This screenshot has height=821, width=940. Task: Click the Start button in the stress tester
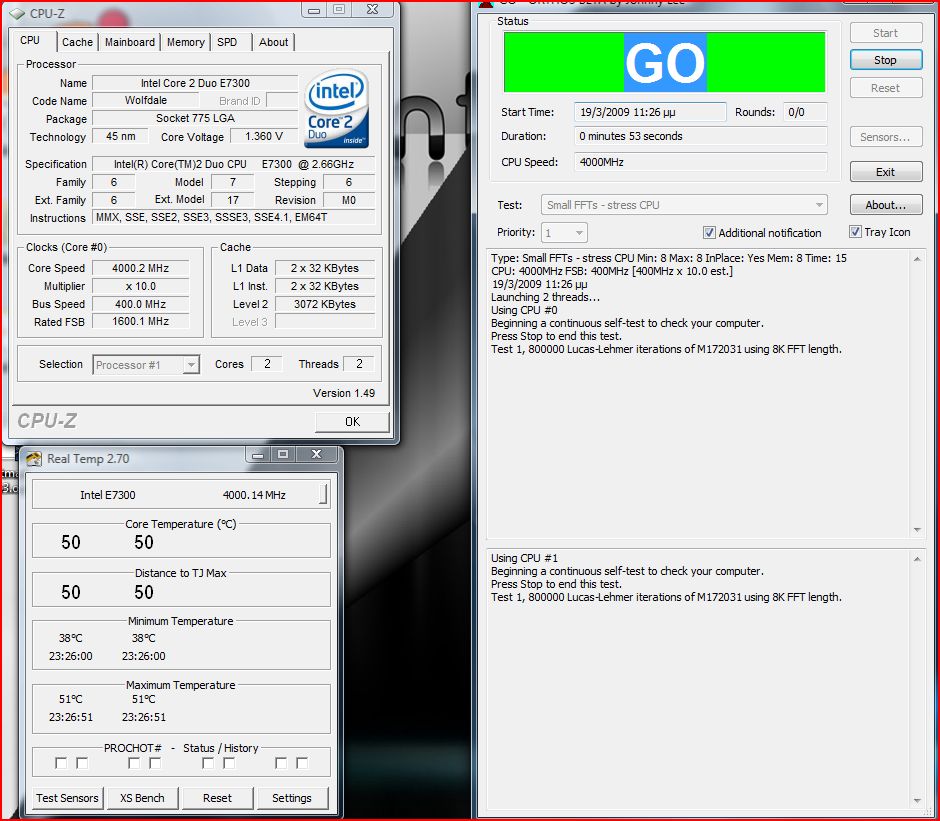coord(885,33)
